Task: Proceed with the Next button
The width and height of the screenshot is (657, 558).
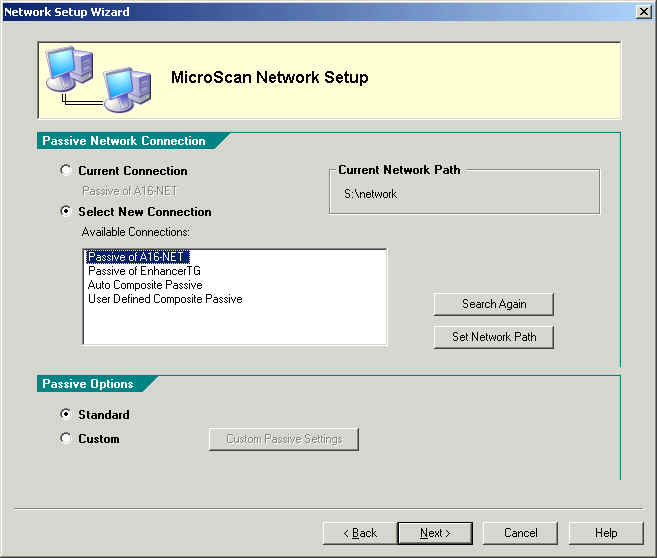Action: pos(435,533)
